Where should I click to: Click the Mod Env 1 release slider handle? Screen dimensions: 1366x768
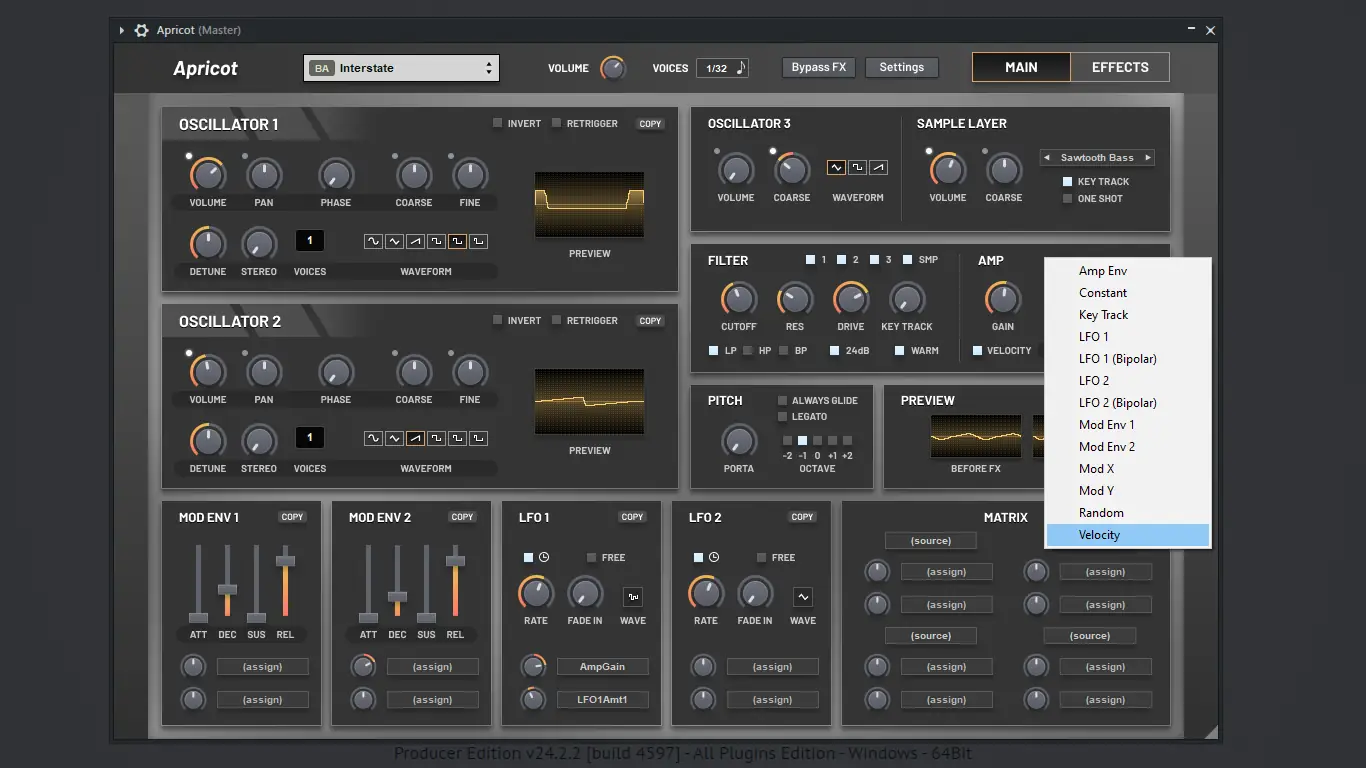coord(285,560)
